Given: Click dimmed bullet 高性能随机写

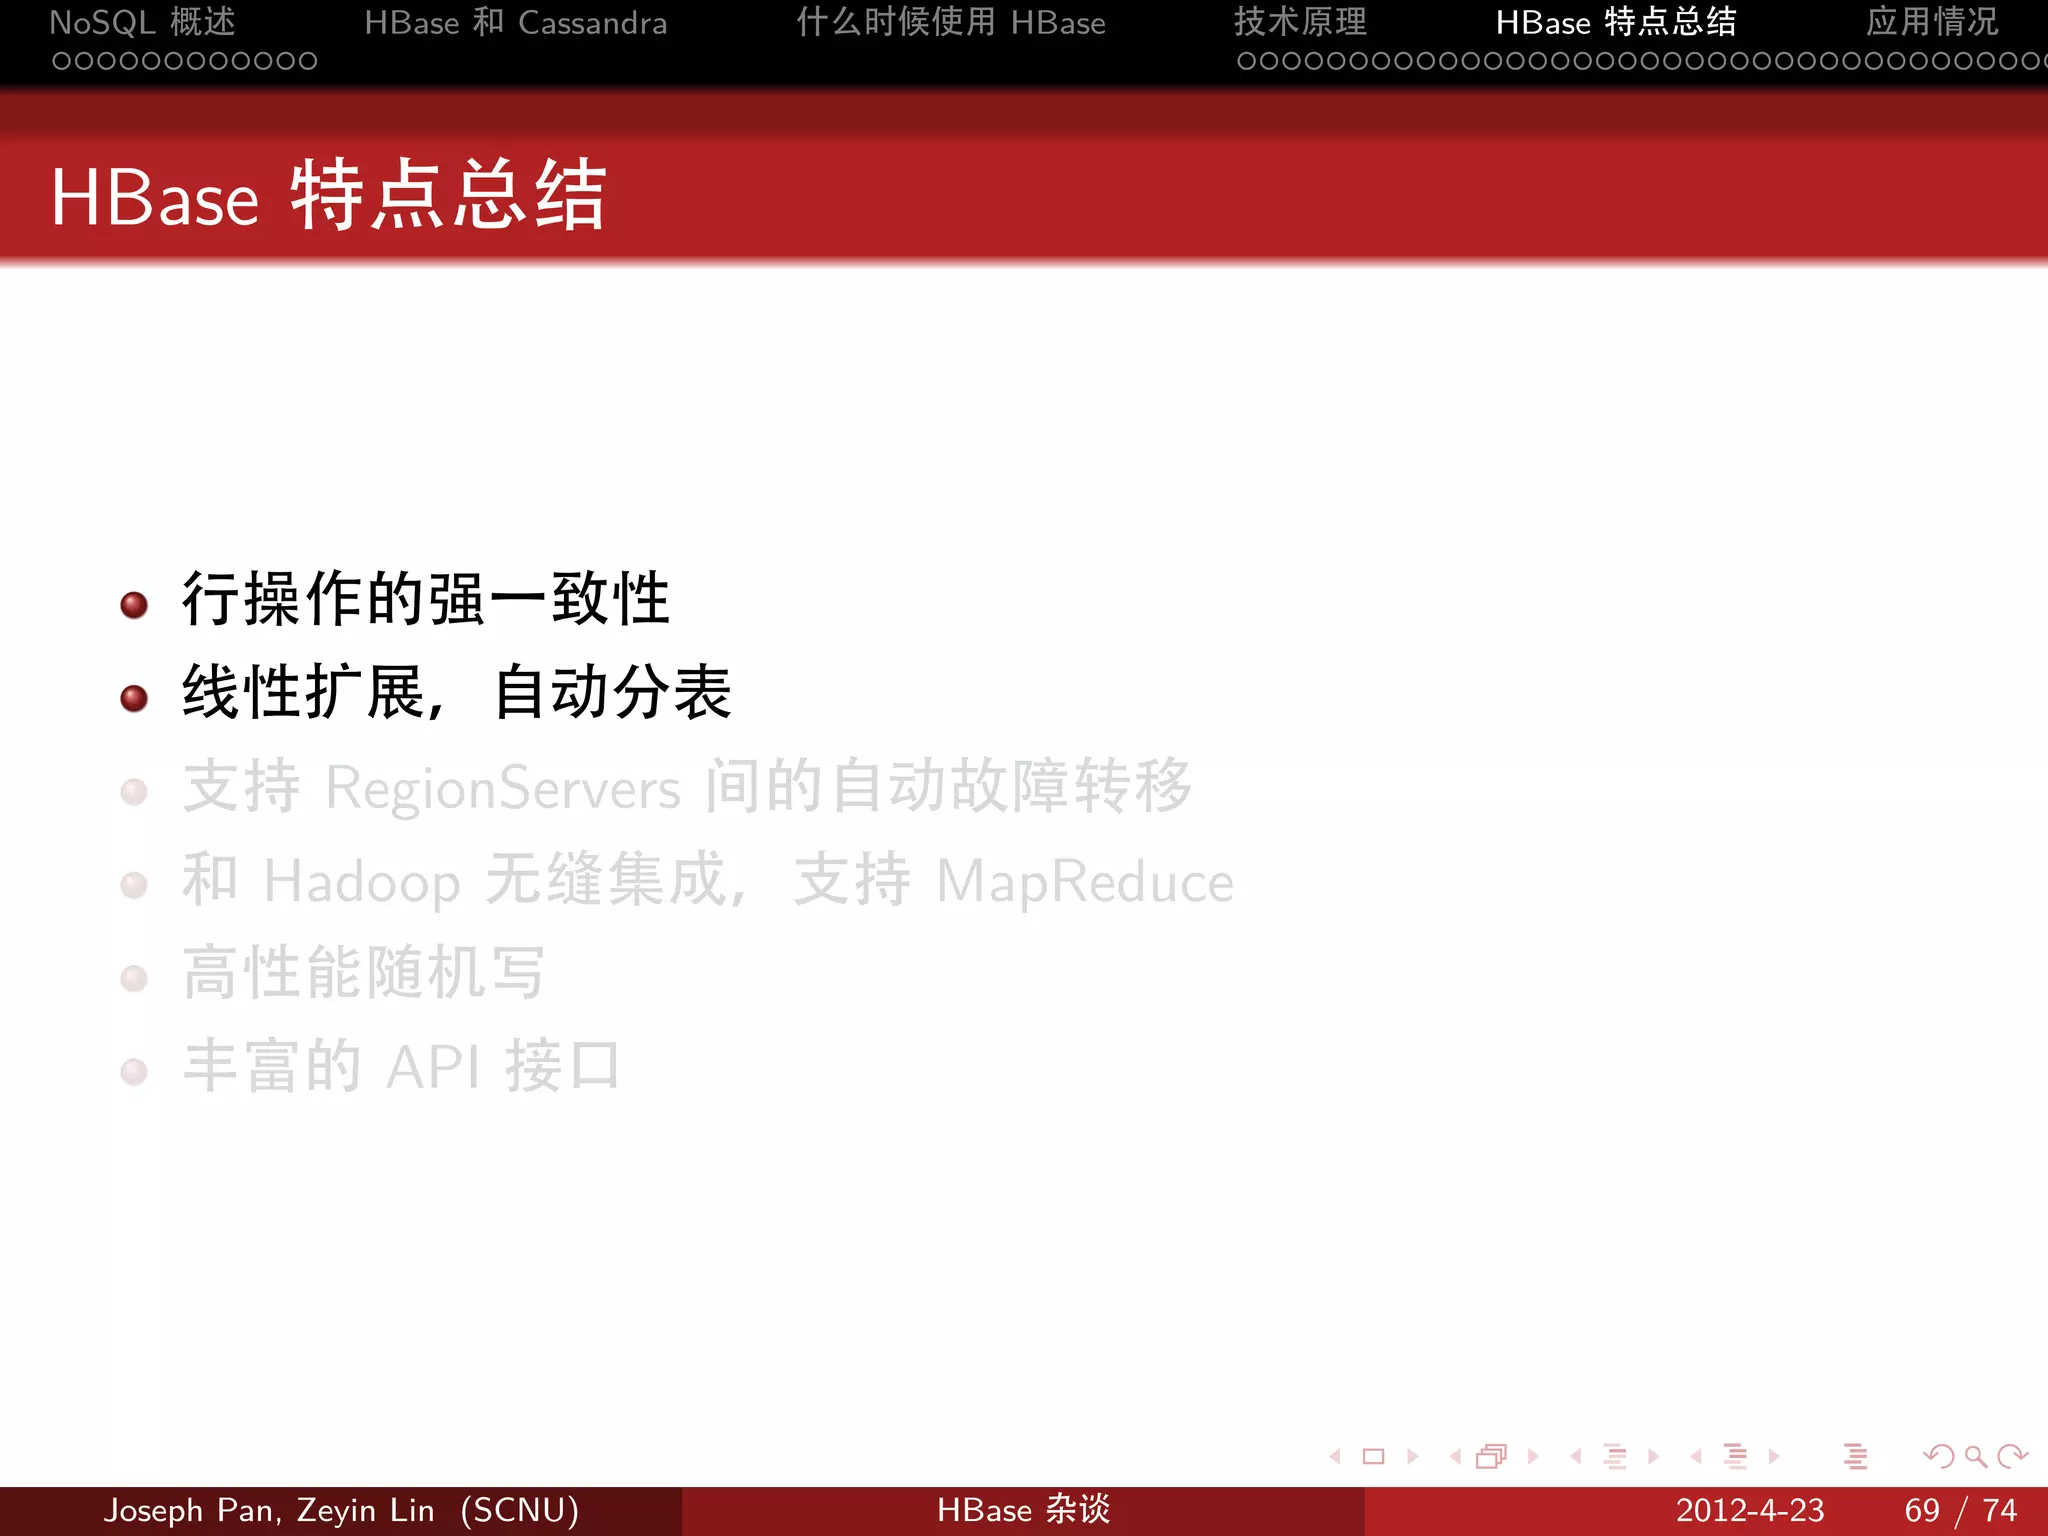Looking at the screenshot, I should click(x=364, y=973).
